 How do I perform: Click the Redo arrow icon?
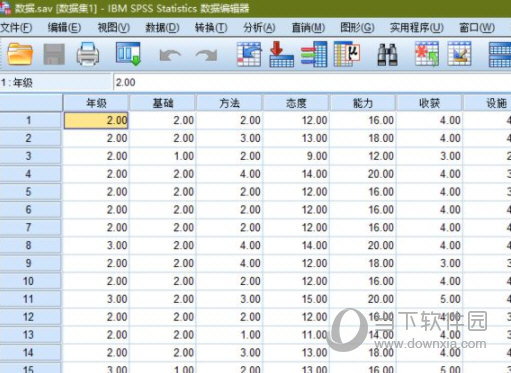coord(206,55)
